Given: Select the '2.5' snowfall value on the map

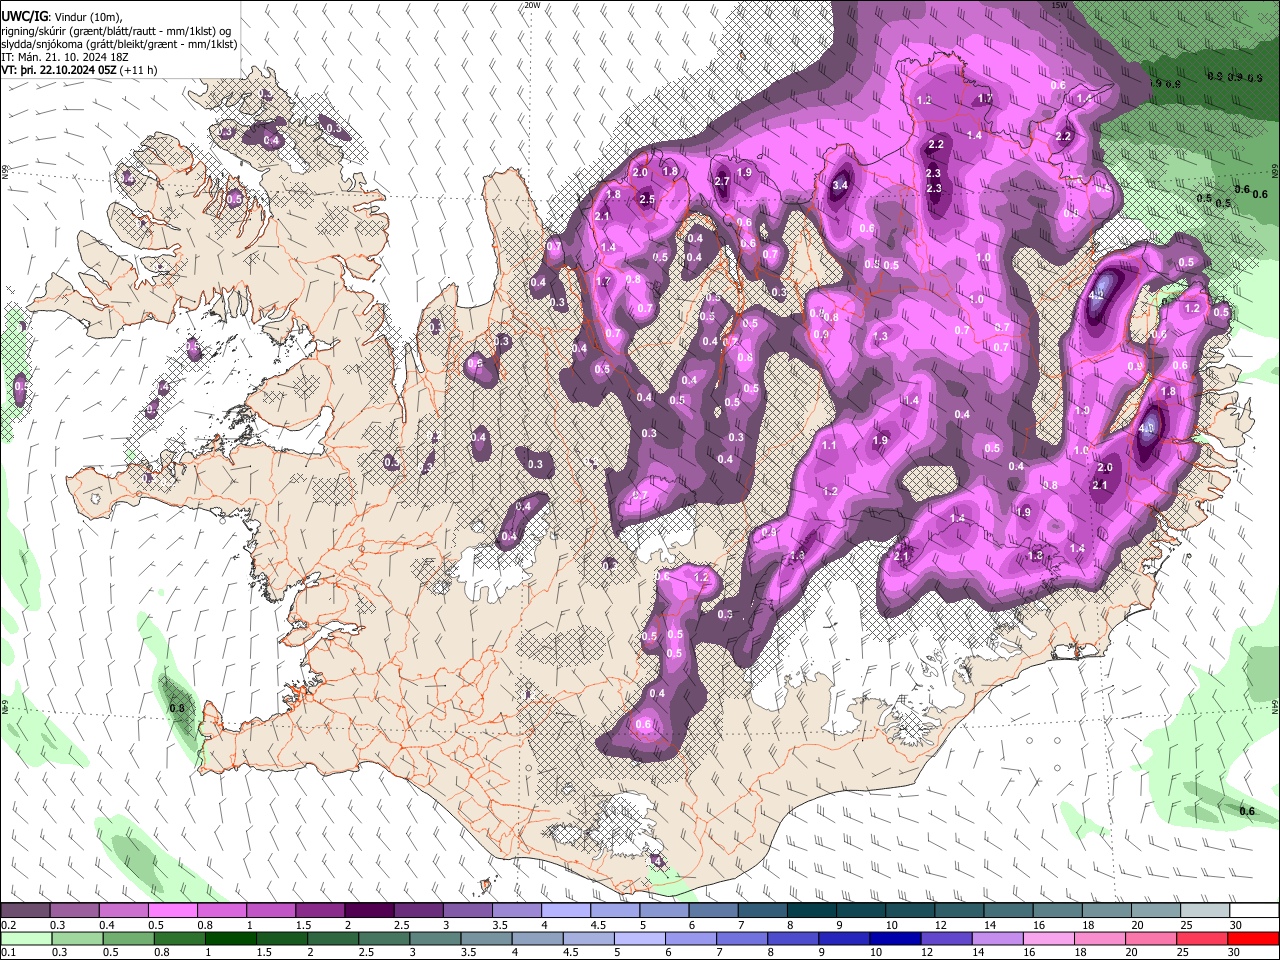Looking at the screenshot, I should (x=647, y=199).
